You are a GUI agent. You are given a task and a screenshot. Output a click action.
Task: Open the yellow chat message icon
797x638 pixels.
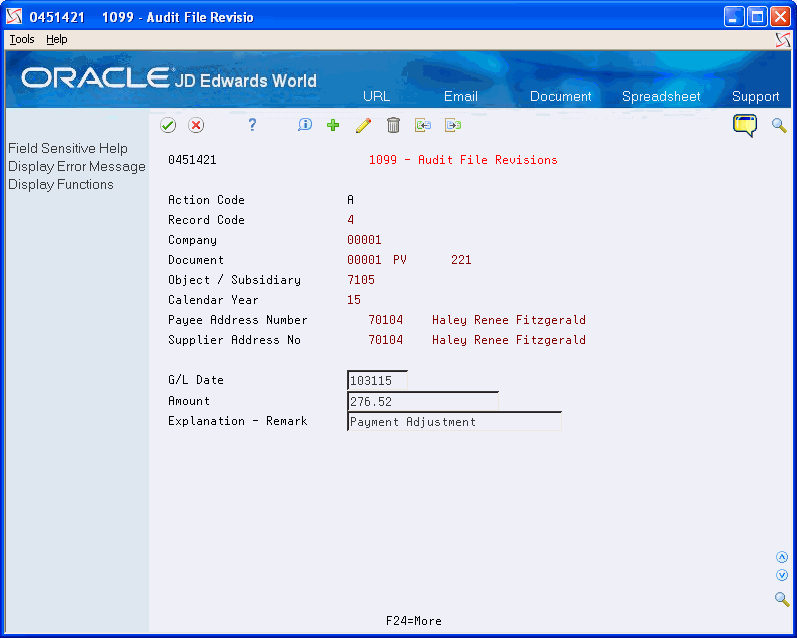[745, 125]
